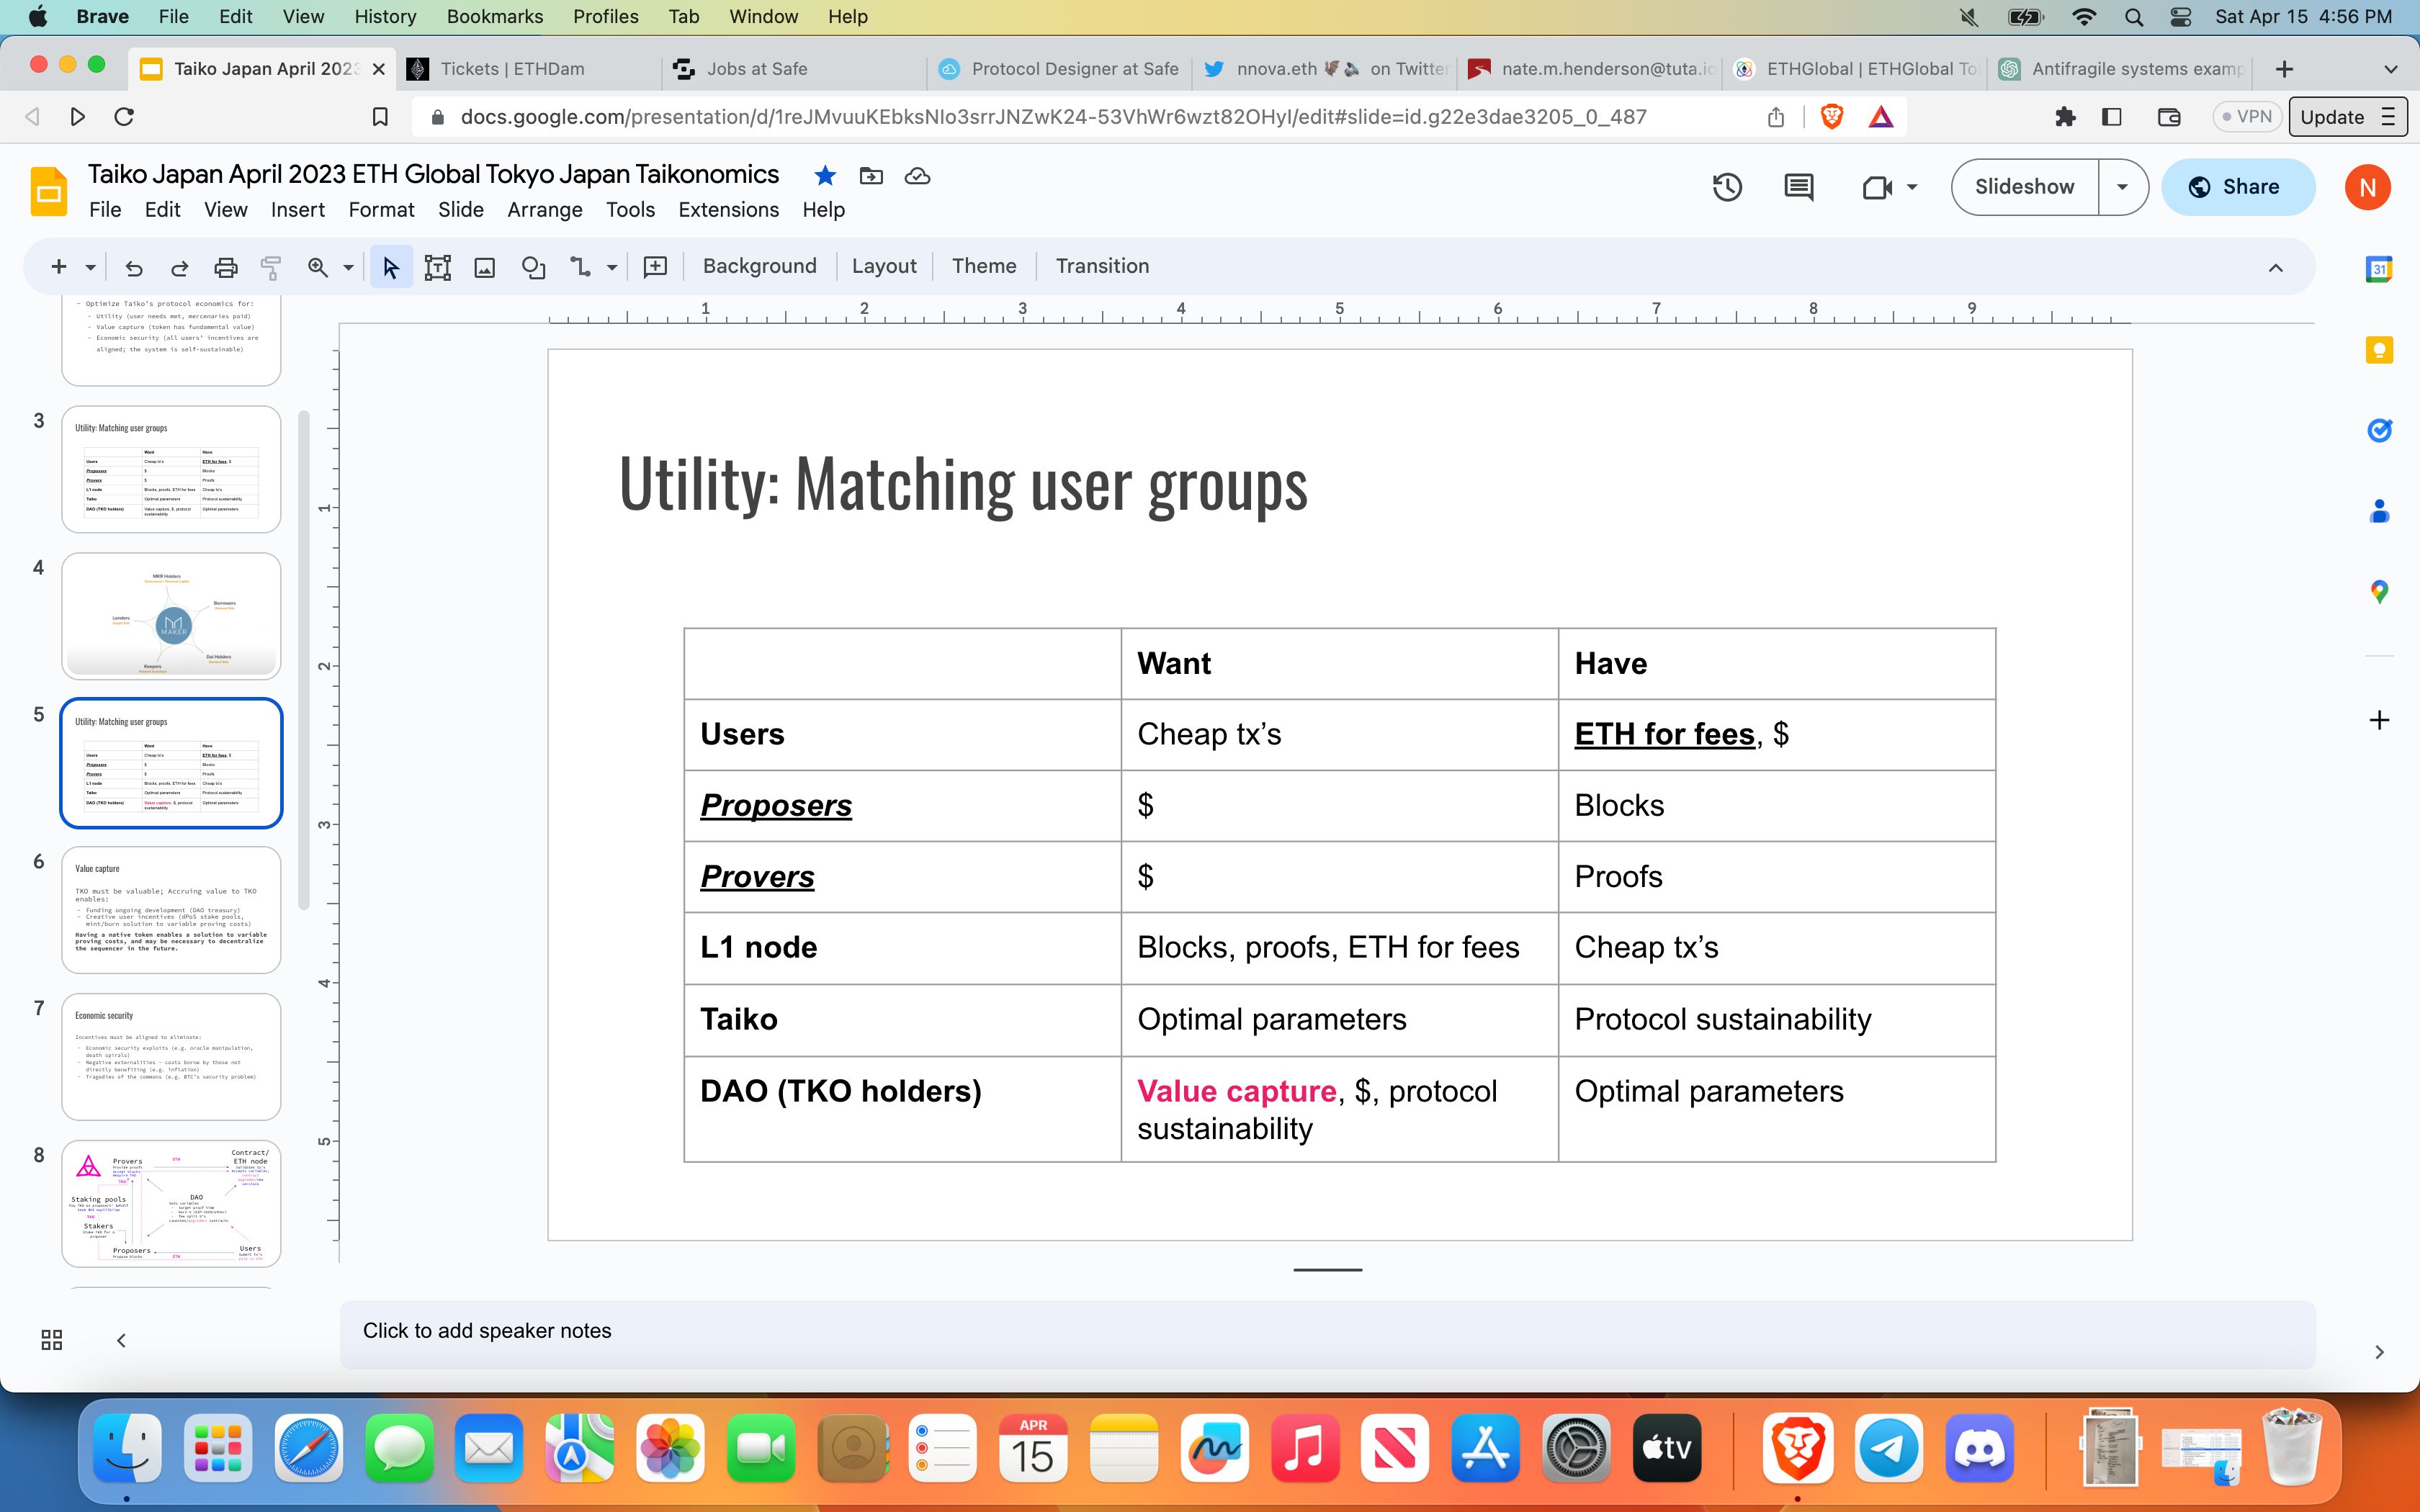This screenshot has height=1512, width=2420.
Task: Open Google Tasks side panel
Action: pos(2379,430)
